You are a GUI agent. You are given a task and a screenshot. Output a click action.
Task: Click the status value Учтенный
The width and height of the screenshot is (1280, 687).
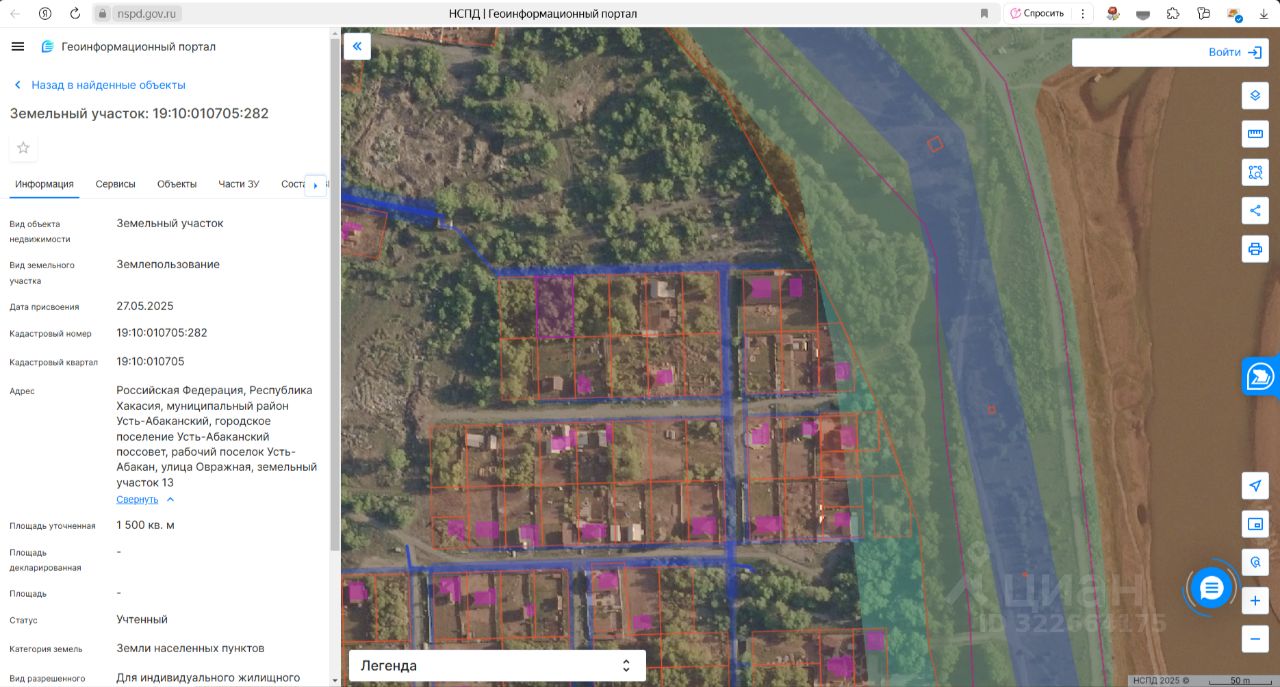click(x=142, y=619)
